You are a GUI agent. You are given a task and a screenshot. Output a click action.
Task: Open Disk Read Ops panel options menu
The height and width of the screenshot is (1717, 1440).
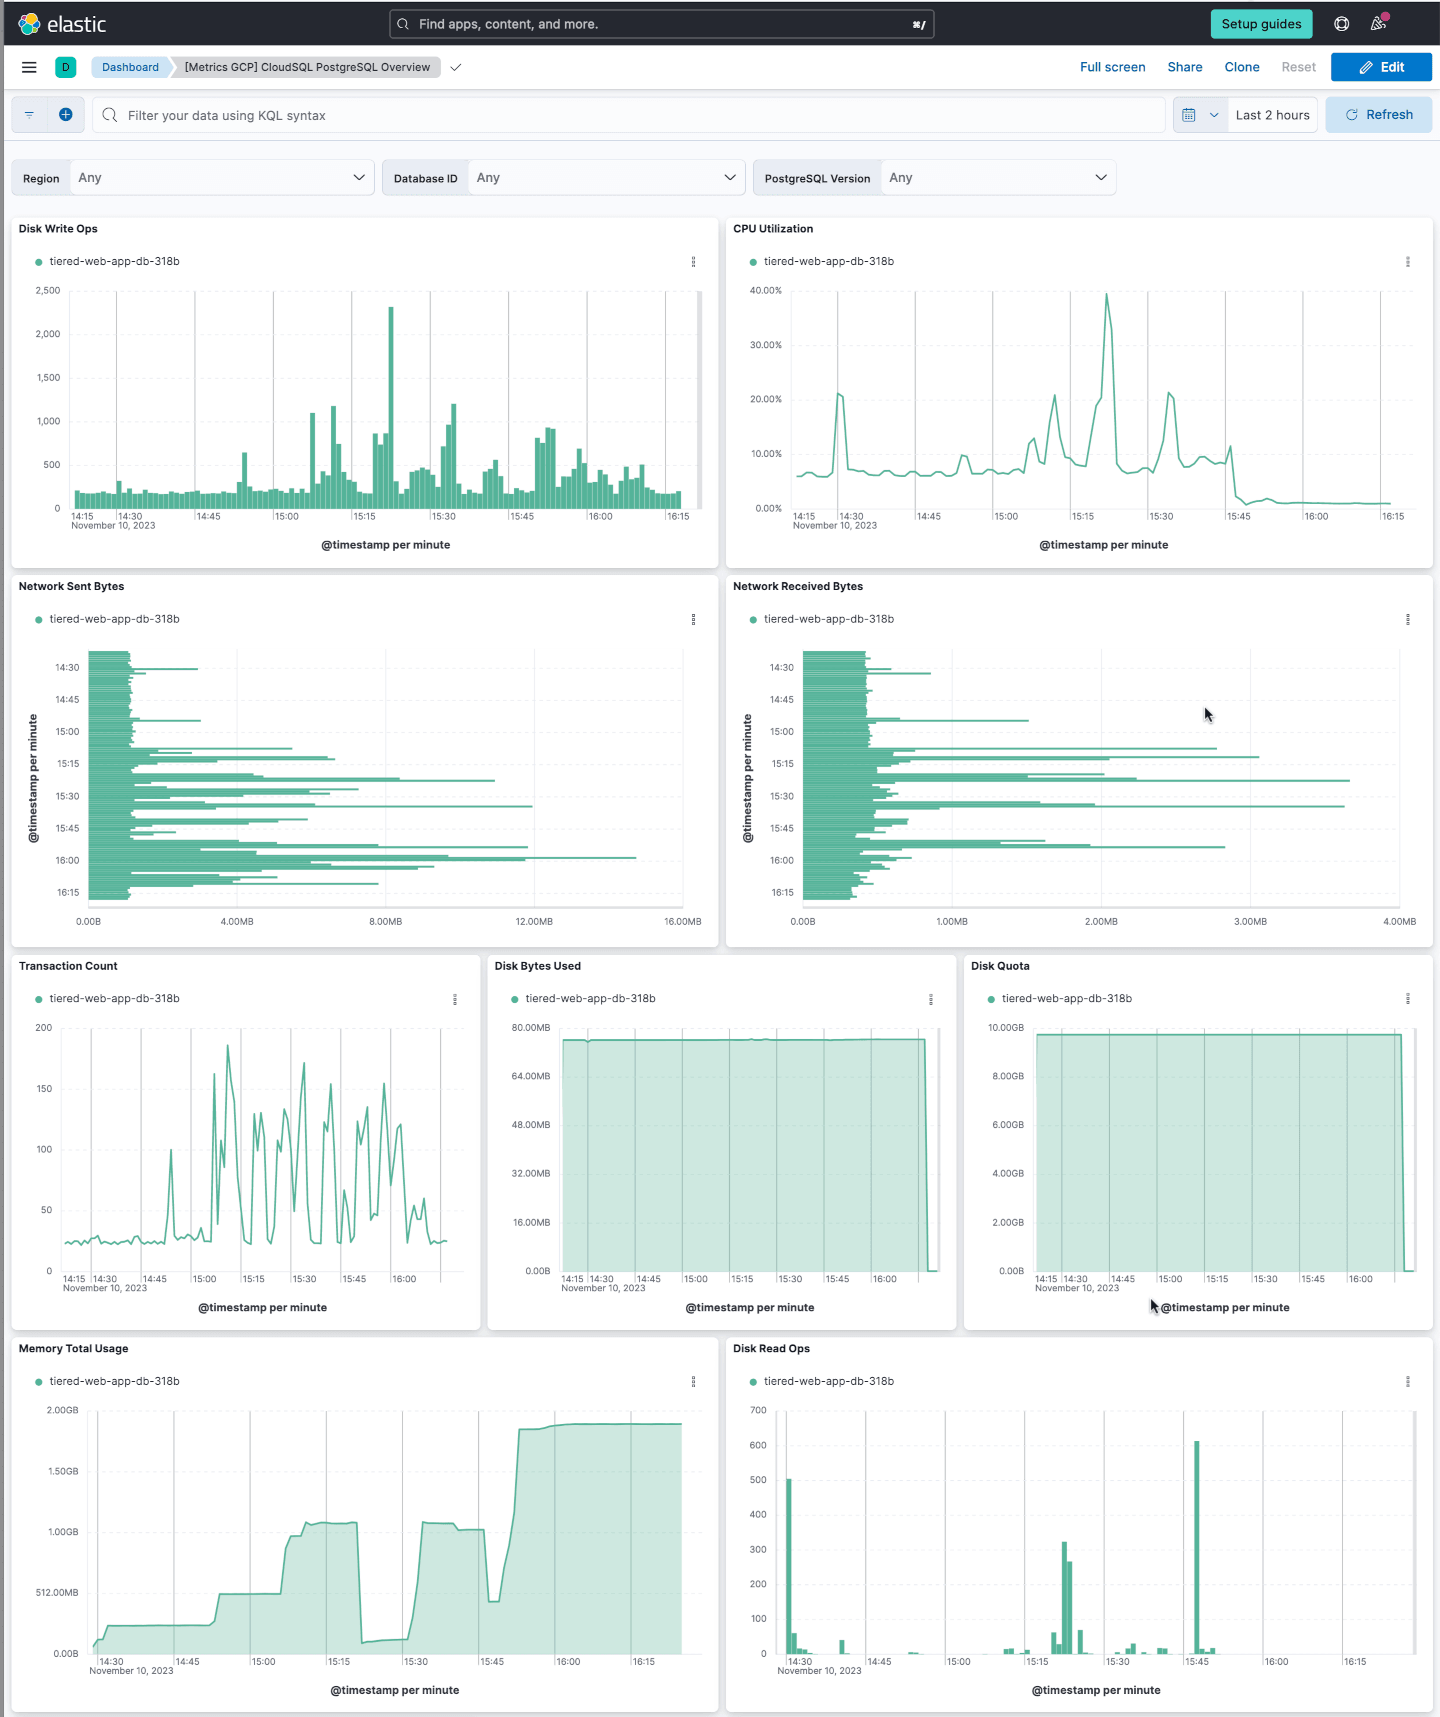[x=1408, y=1382]
